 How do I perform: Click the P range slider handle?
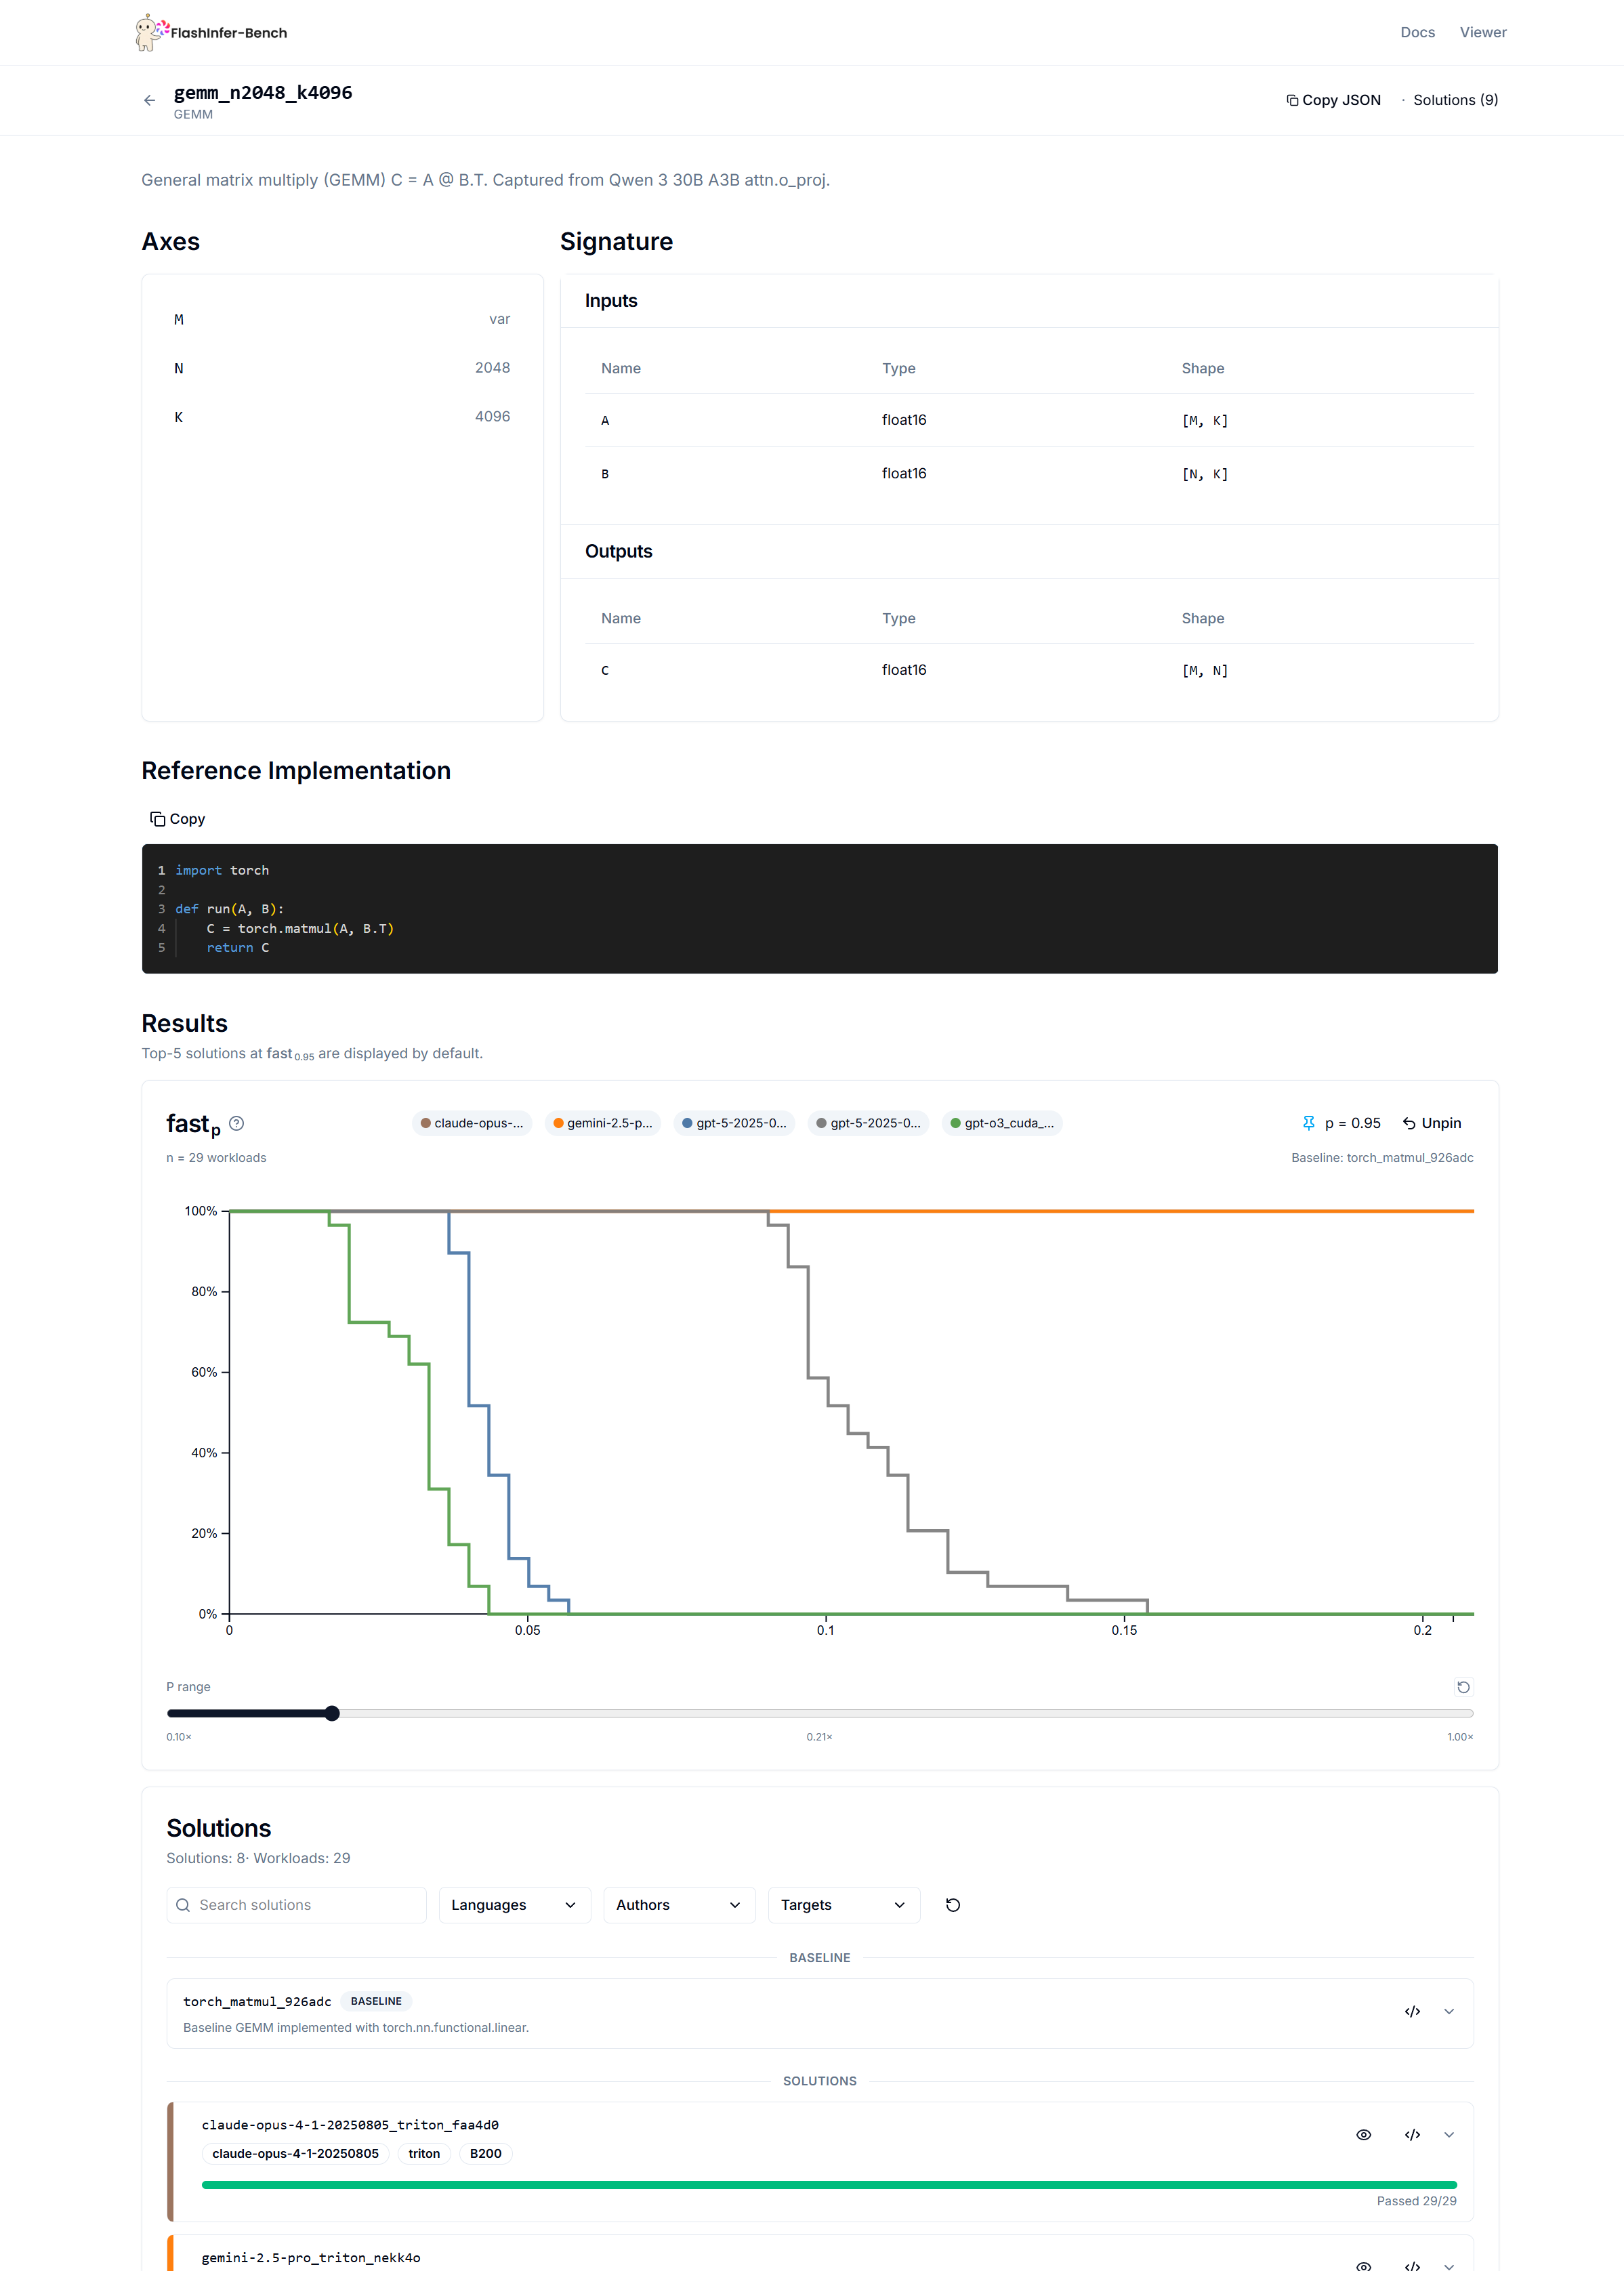pyautogui.click(x=332, y=1714)
